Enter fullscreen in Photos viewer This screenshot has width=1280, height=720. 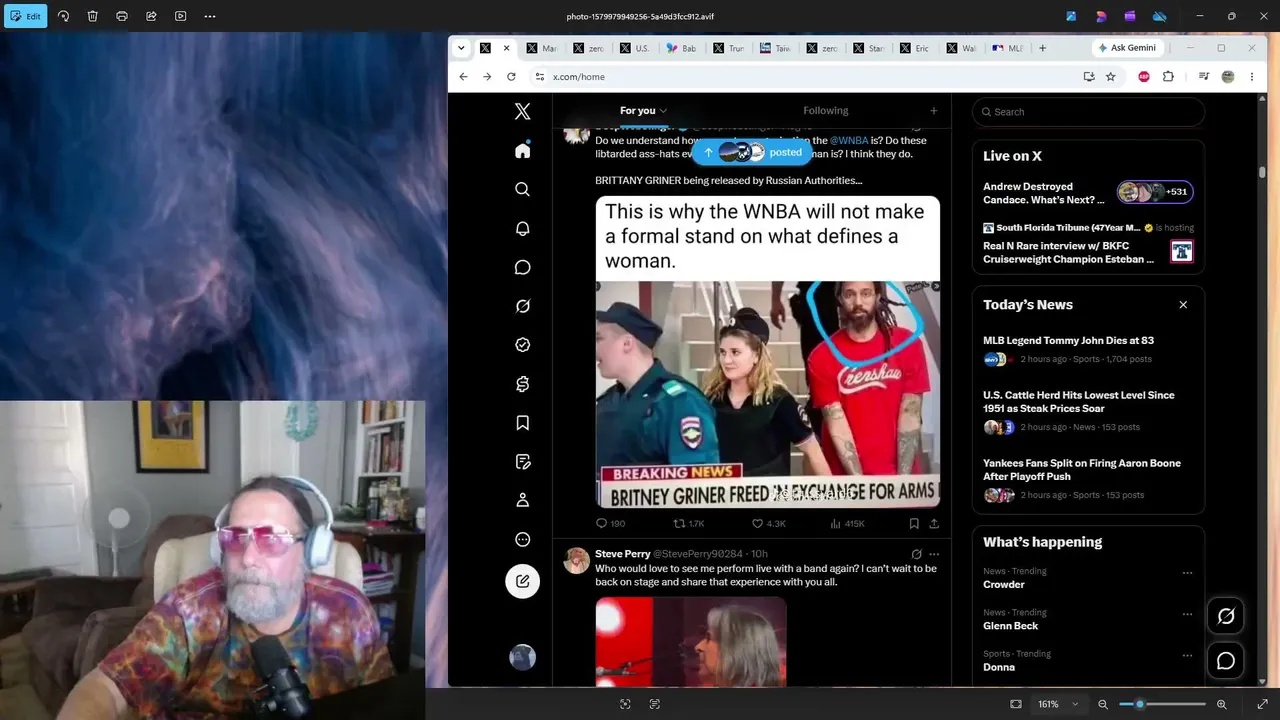tap(1262, 704)
